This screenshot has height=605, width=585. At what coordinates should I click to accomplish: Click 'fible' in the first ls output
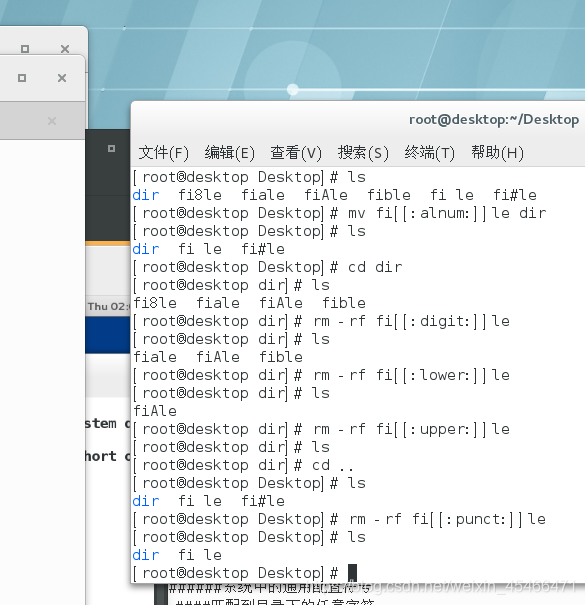point(389,195)
